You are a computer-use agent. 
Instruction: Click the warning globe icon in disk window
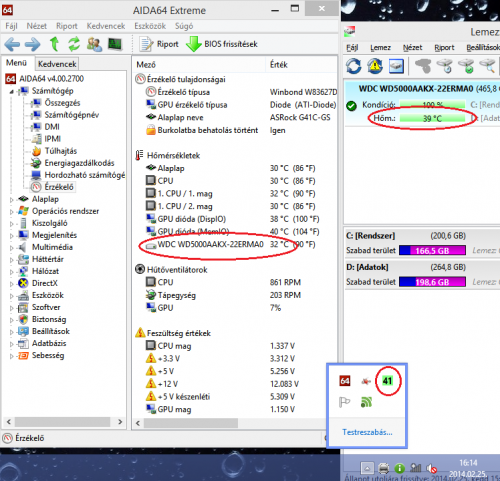[x=375, y=66]
